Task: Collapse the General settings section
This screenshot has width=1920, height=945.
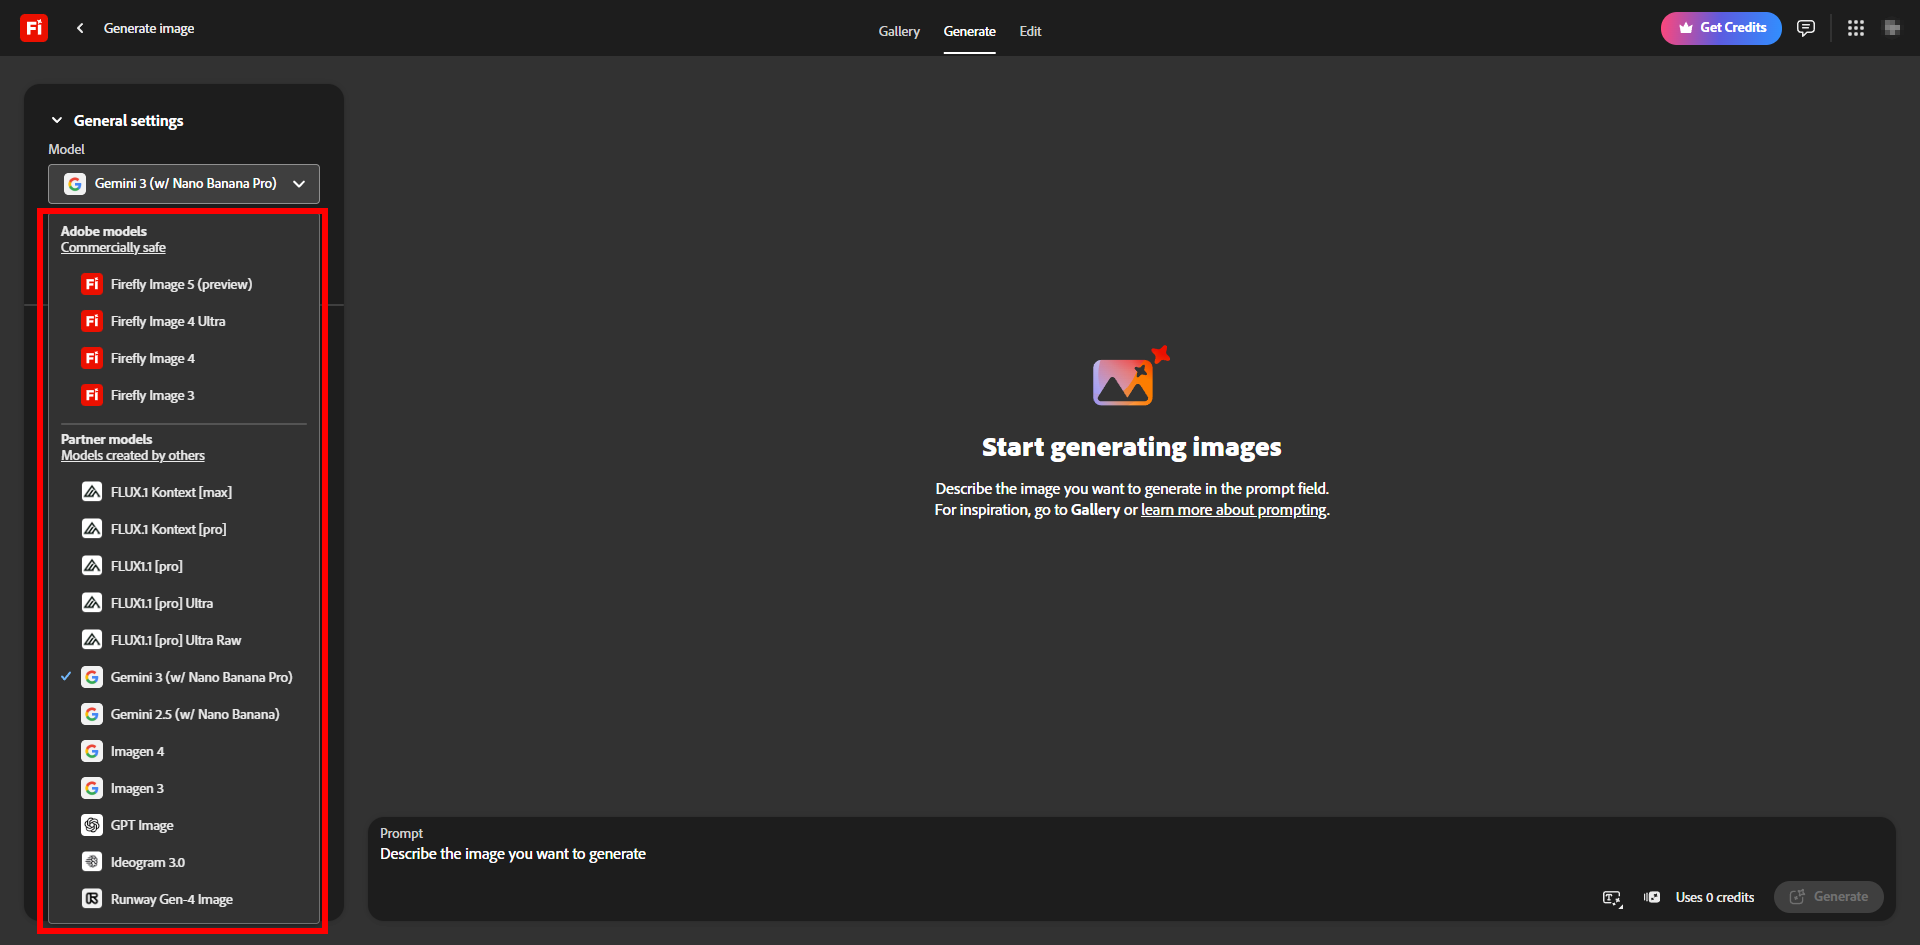Action: pyautogui.click(x=57, y=120)
